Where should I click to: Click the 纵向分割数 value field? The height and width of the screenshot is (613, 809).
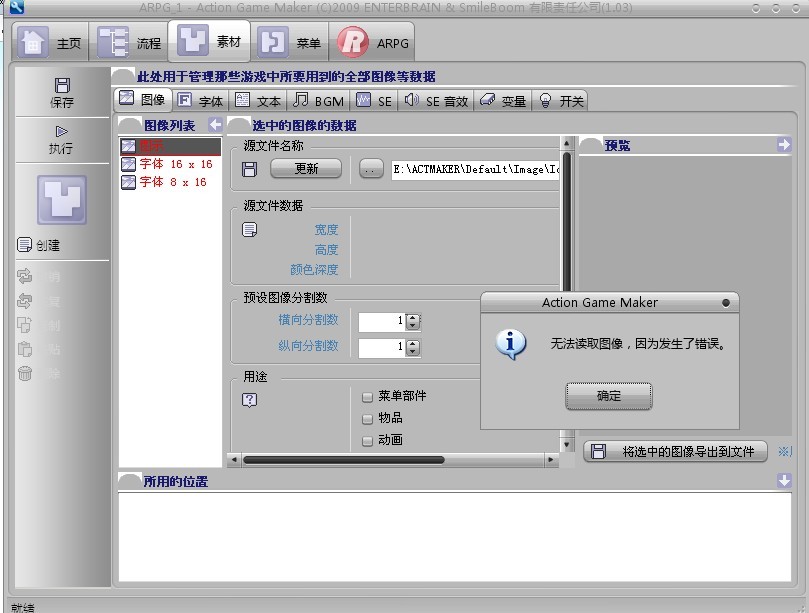tap(382, 347)
